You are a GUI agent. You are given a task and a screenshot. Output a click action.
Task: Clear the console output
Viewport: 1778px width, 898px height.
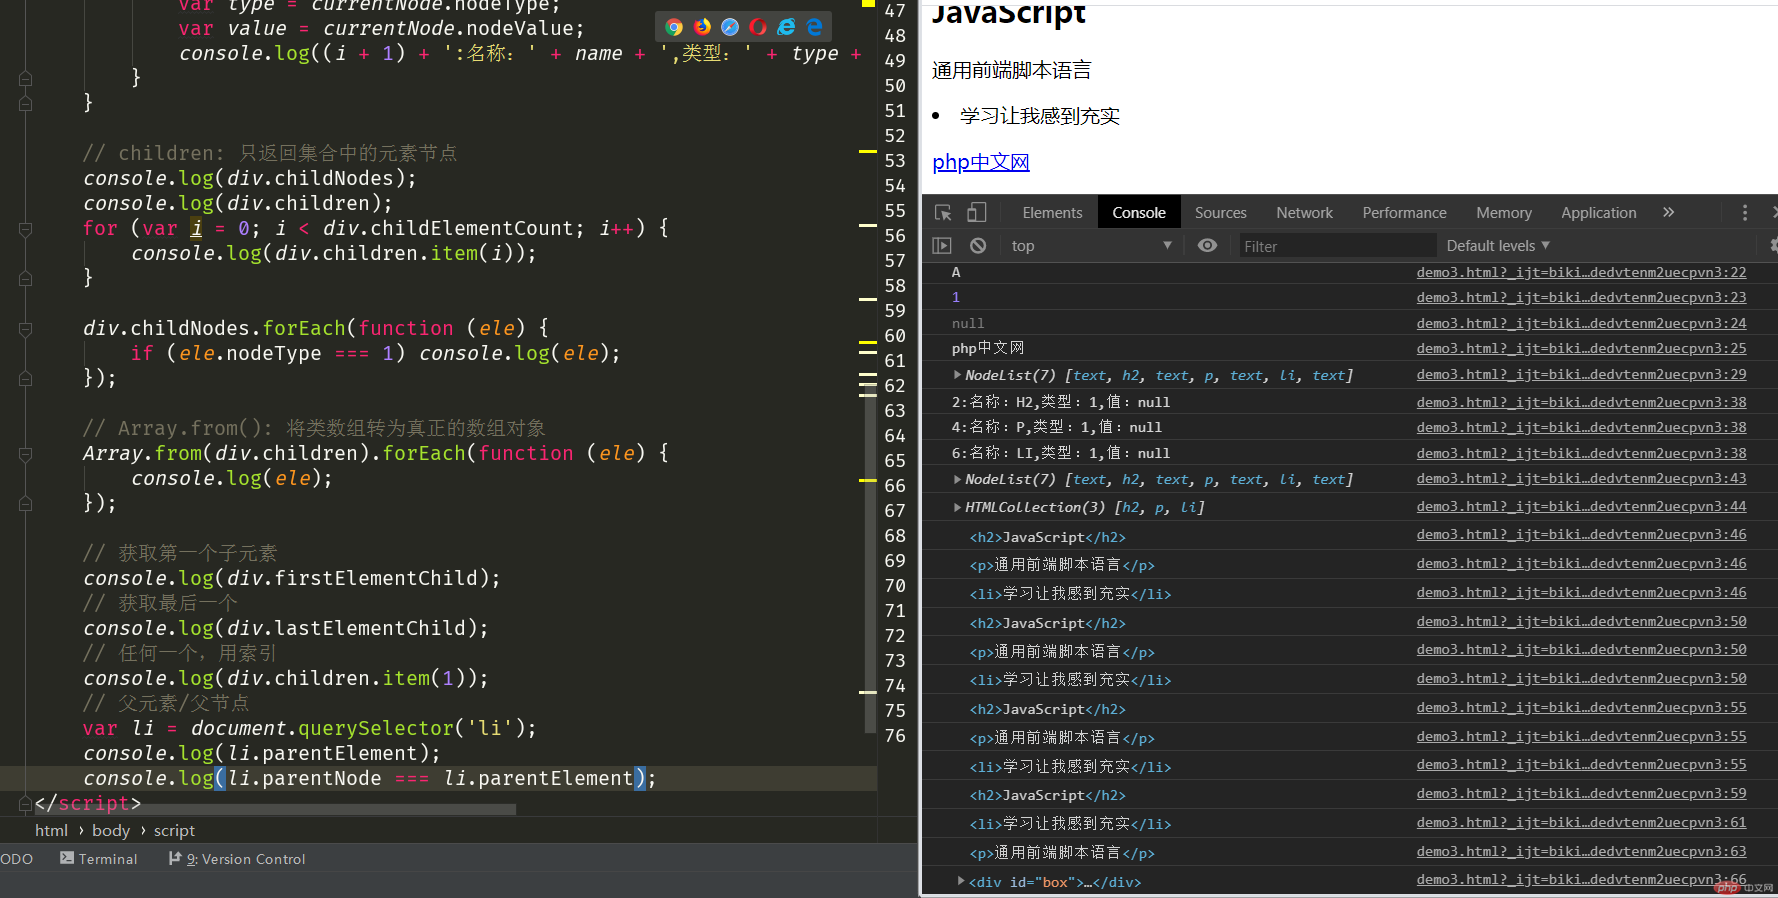point(978,245)
